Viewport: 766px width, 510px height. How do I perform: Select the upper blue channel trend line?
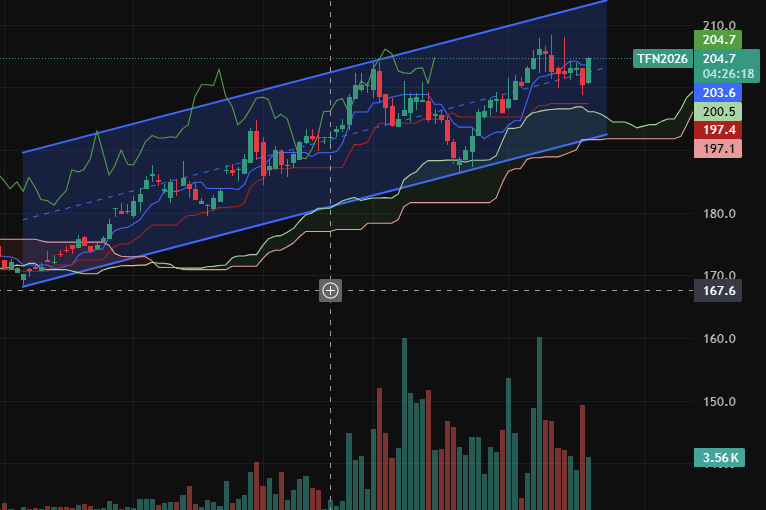pos(300,85)
